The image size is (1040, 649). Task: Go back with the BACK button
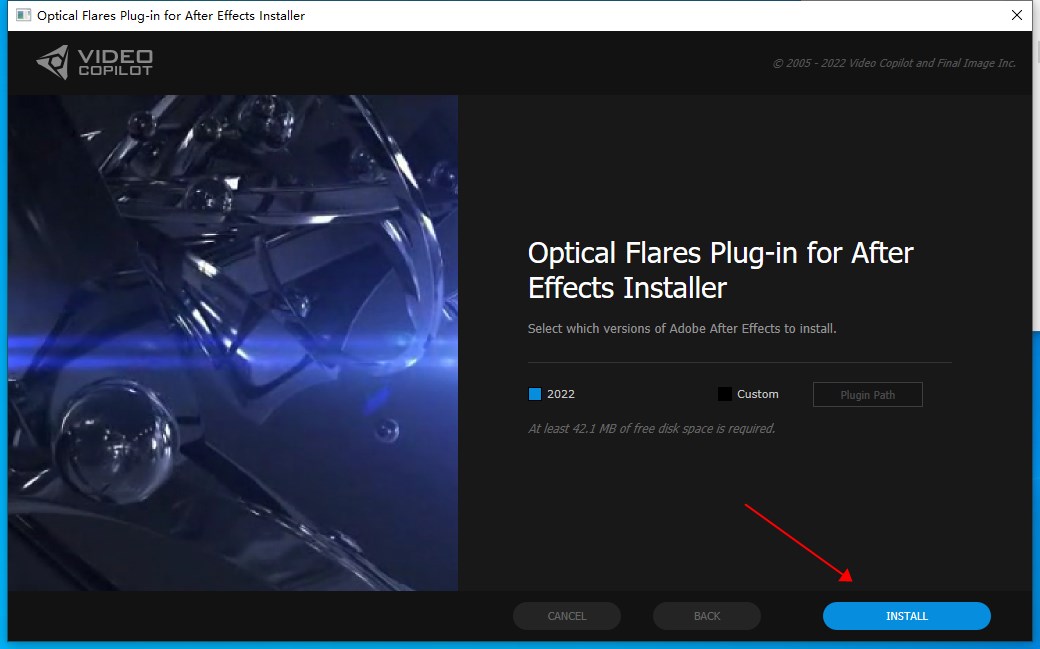(706, 616)
